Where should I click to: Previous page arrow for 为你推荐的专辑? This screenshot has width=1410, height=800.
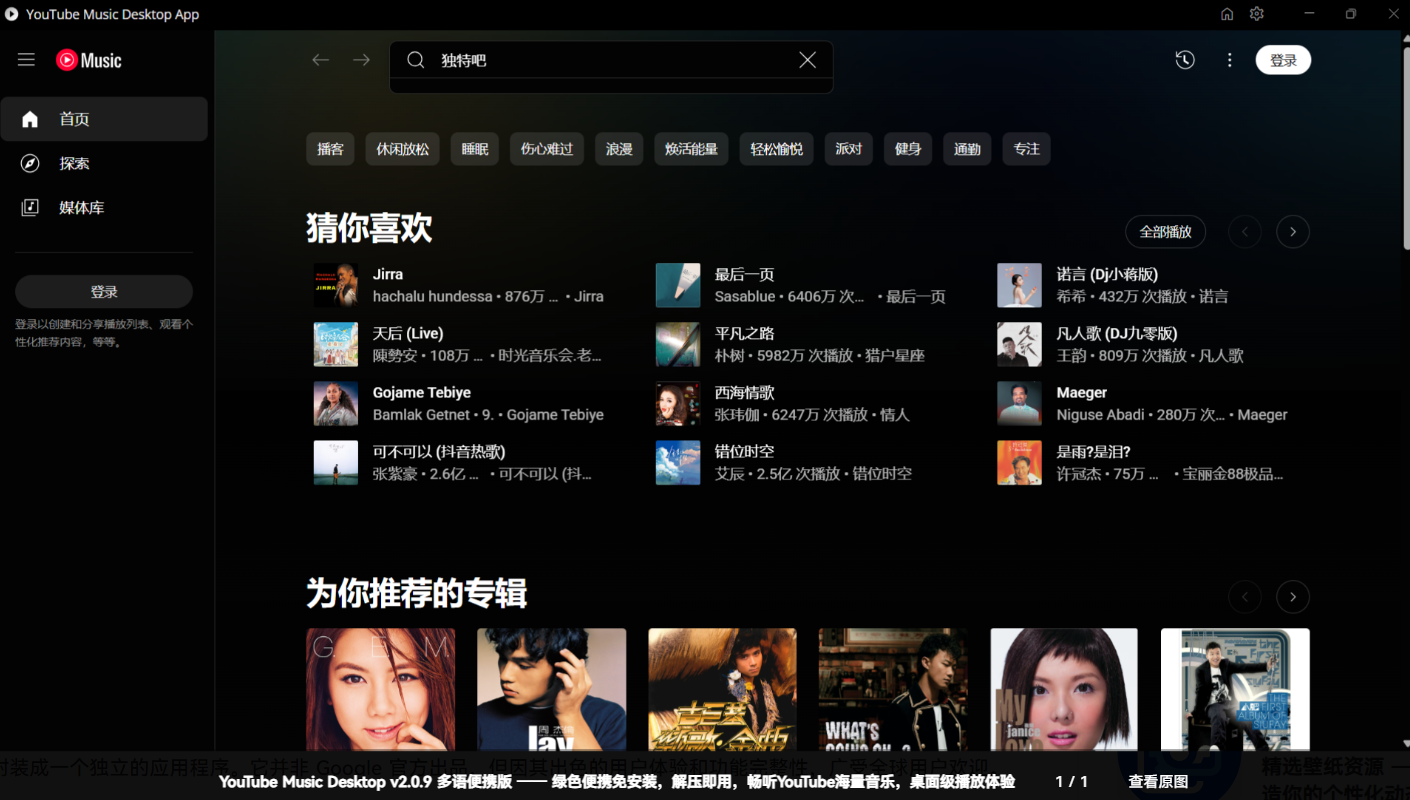[1245, 597]
